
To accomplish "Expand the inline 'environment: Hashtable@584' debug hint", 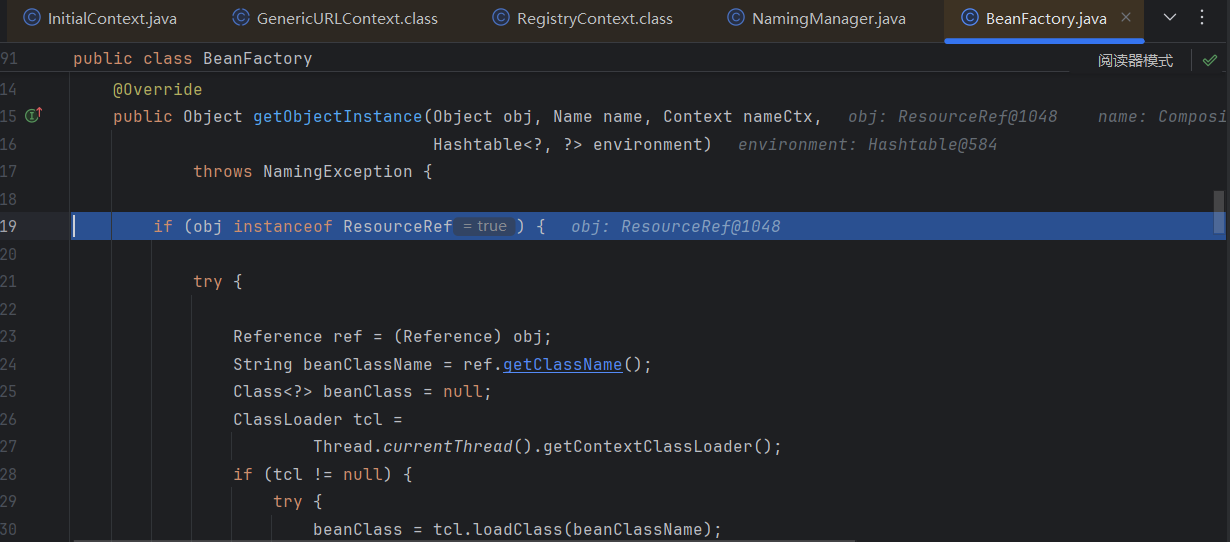I will pyautogui.click(x=867, y=144).
